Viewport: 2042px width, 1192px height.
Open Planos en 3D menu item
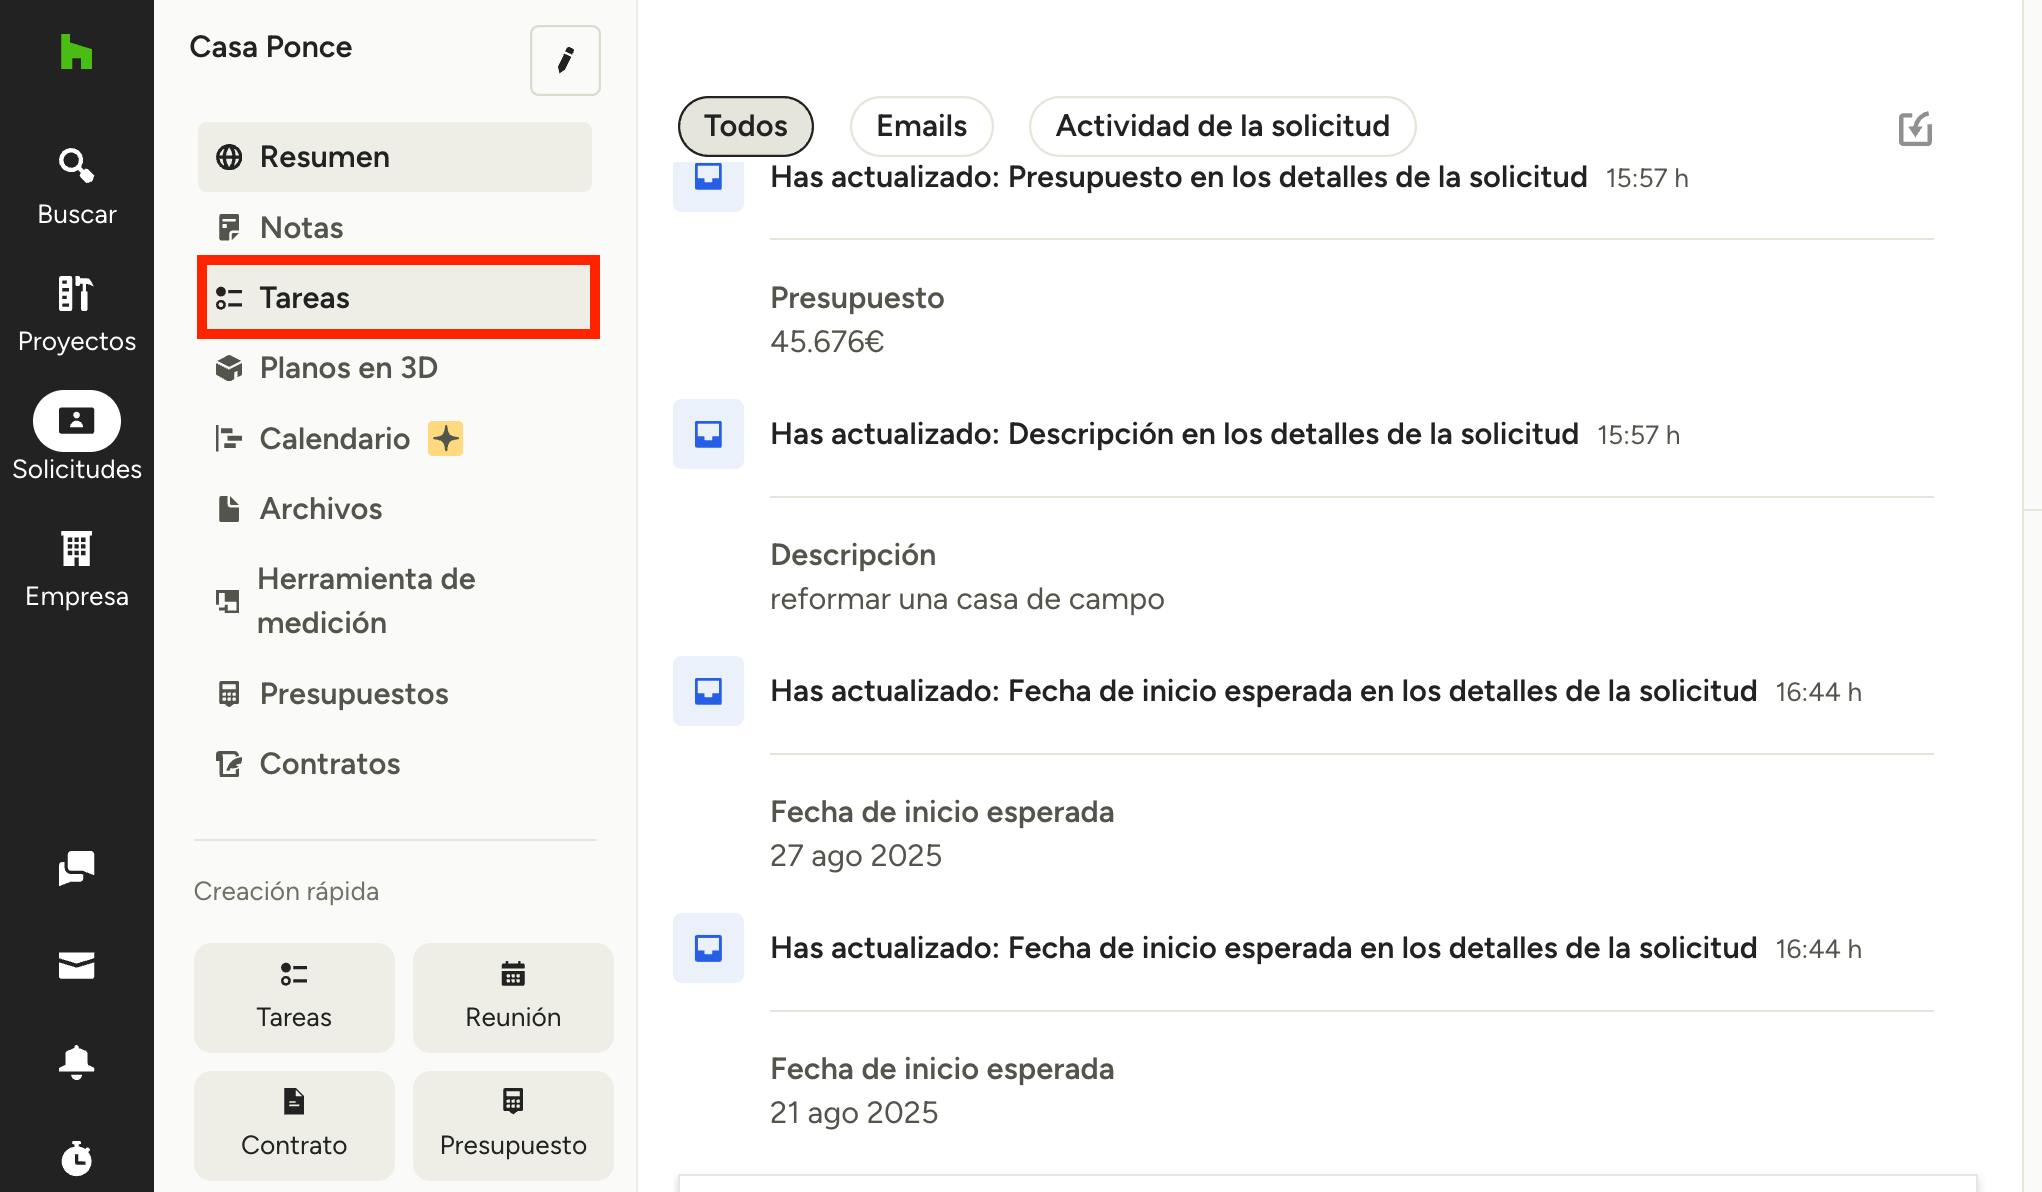348,368
